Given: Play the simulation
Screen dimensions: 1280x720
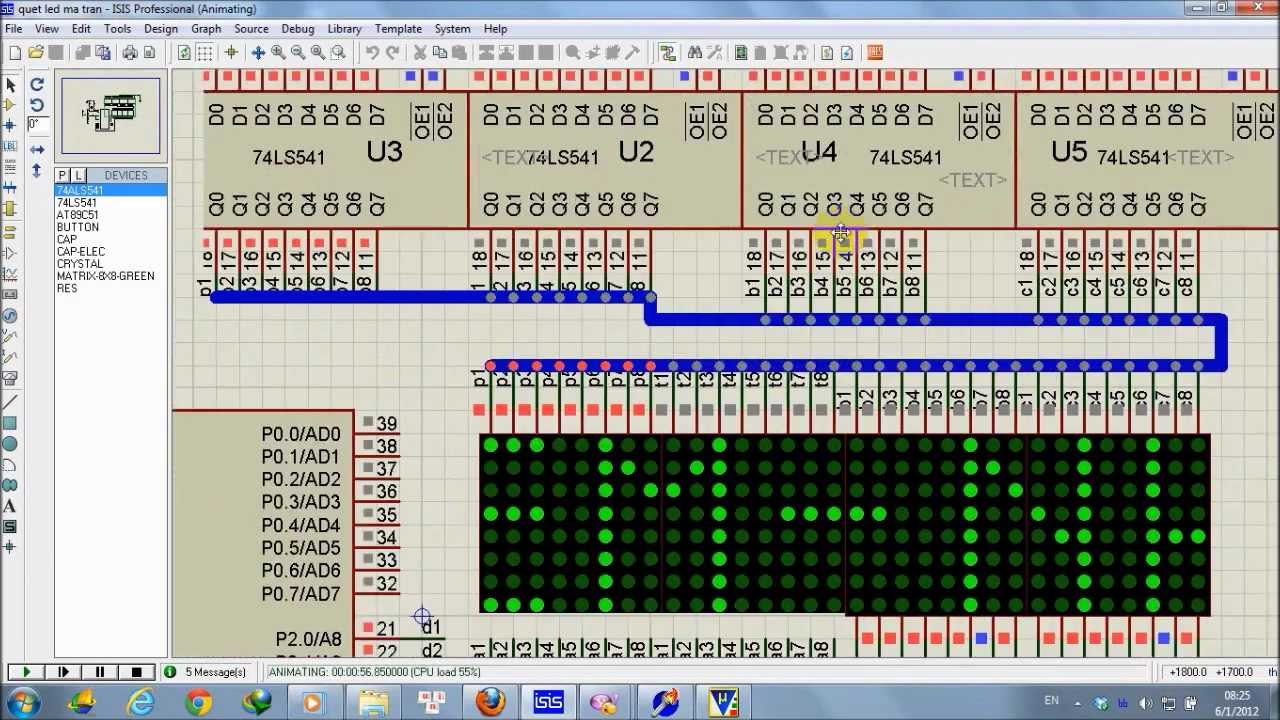Looking at the screenshot, I should pyautogui.click(x=27, y=672).
